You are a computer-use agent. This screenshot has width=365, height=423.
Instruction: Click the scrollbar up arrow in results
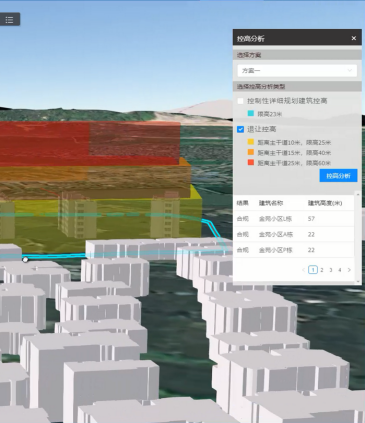(358, 194)
